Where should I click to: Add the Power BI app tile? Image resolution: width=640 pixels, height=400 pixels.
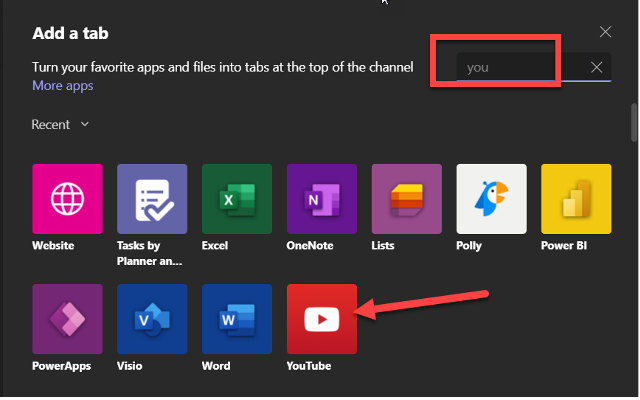click(576, 199)
